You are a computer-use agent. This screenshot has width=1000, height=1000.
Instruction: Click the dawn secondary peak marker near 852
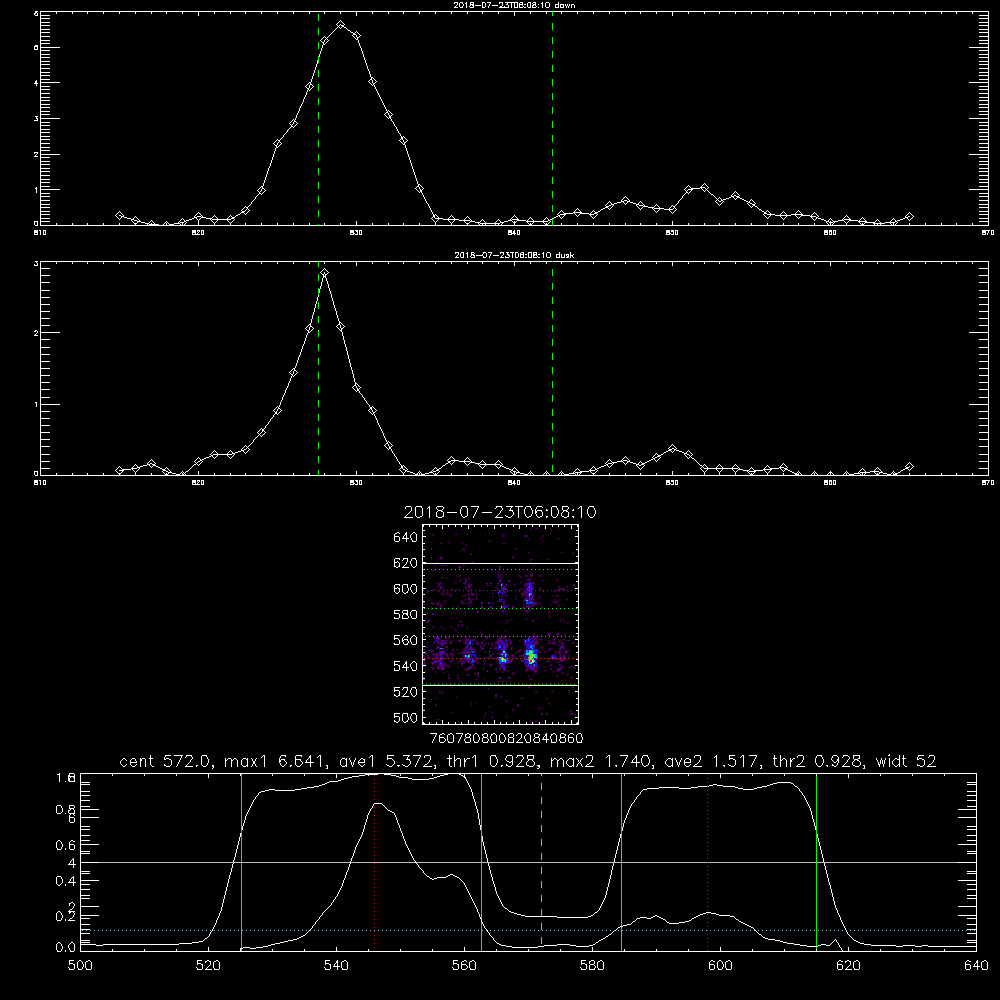704,188
